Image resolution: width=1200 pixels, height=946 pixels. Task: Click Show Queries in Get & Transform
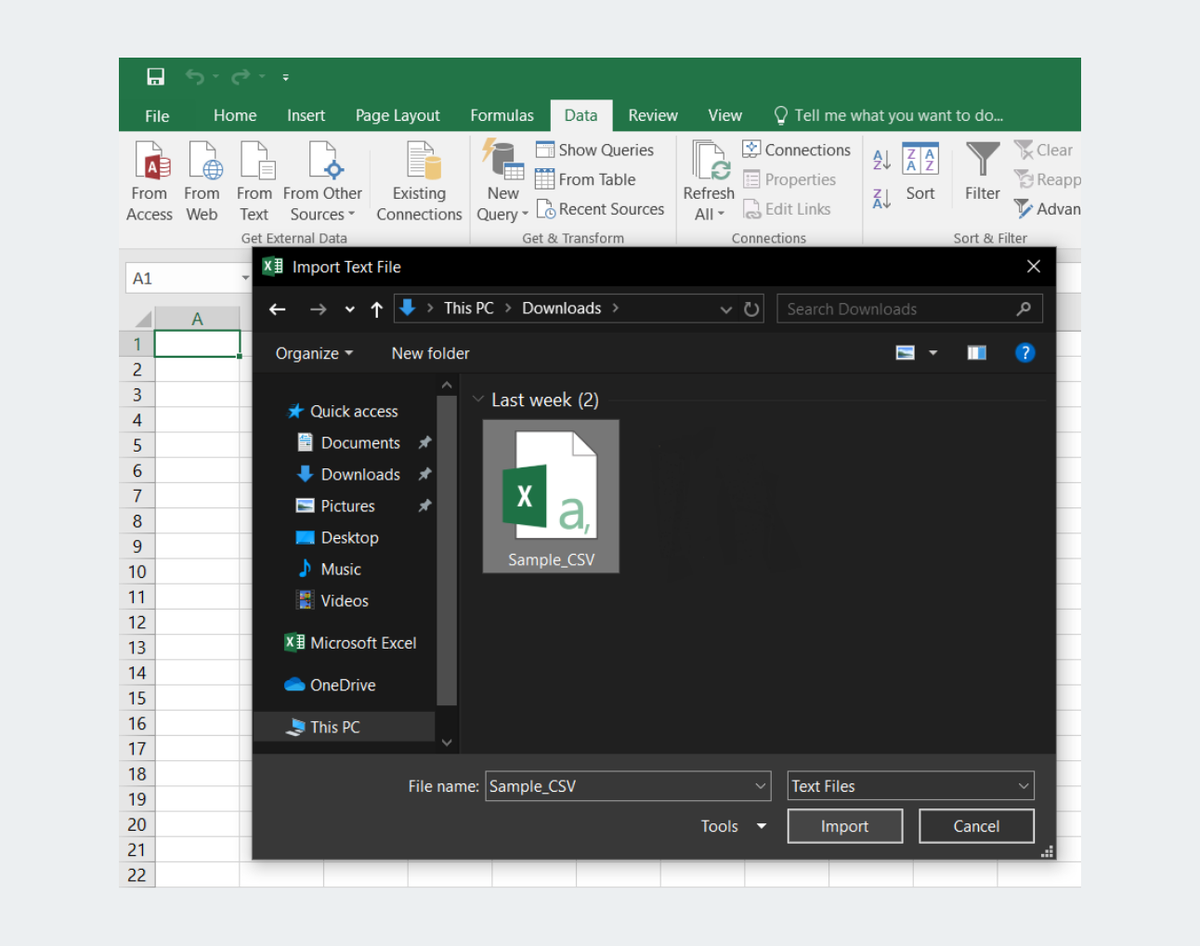(595, 150)
